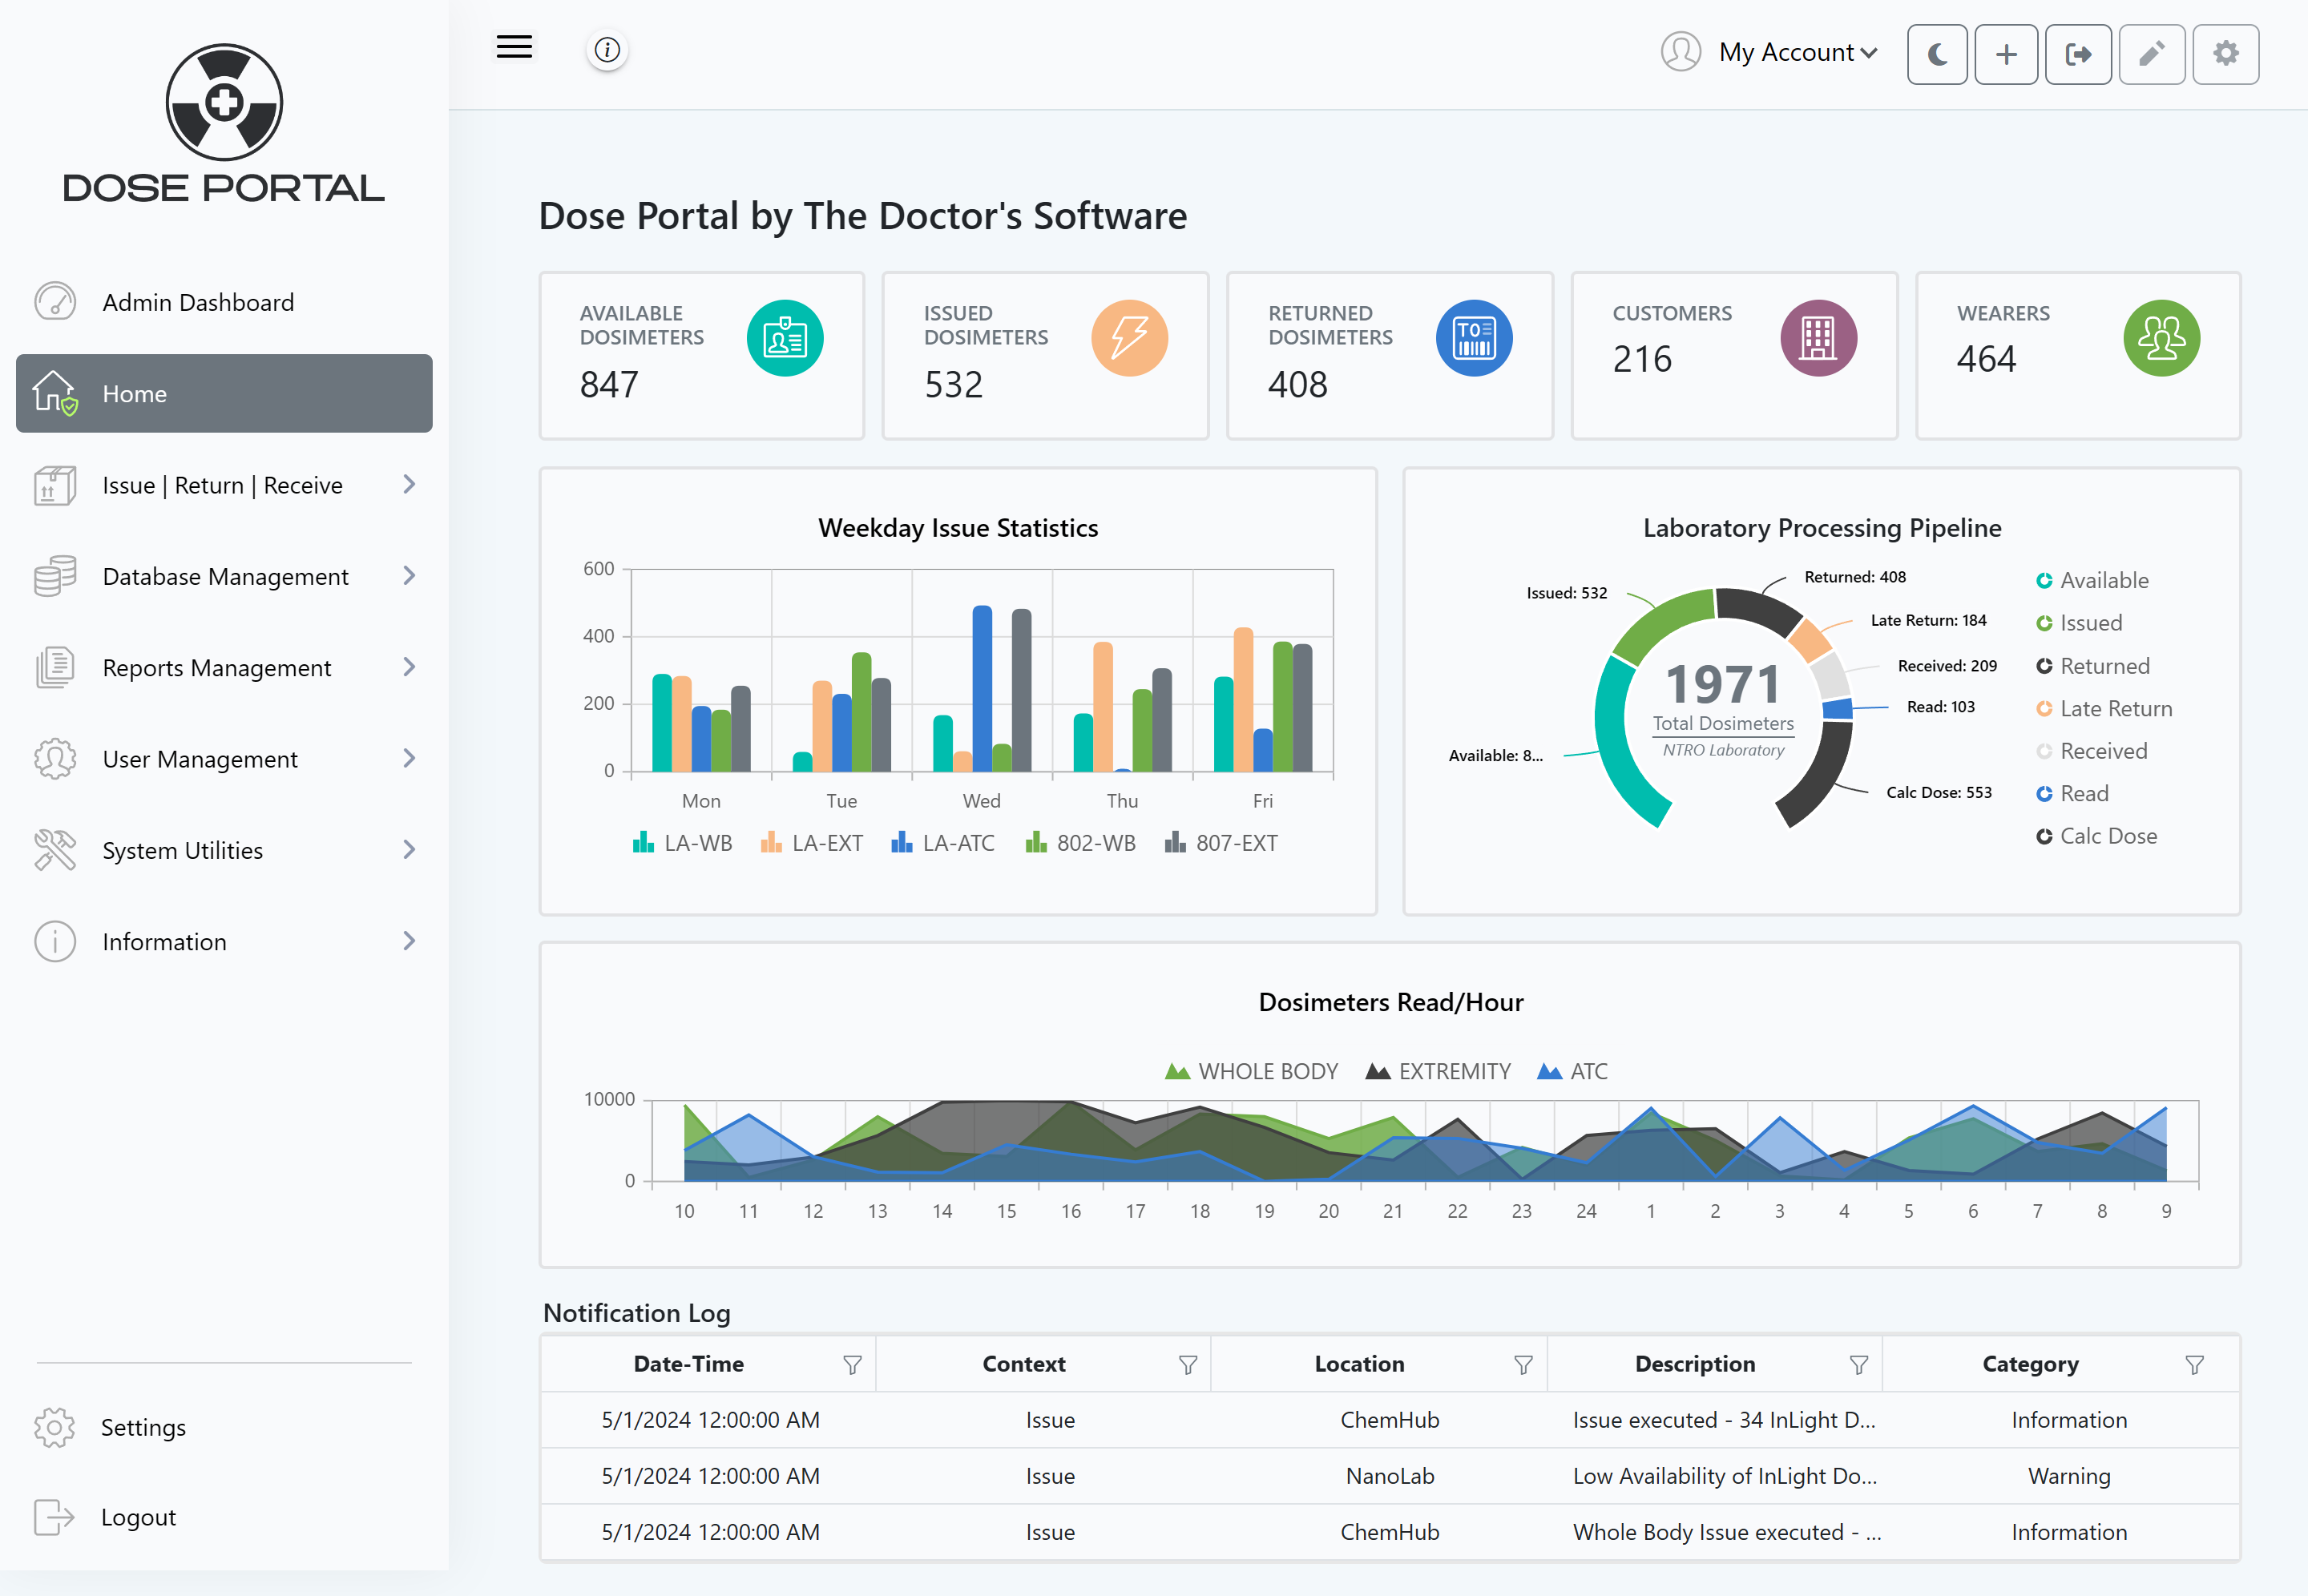Expand the Database Management menu
This screenshot has height=1596, width=2308.
pyautogui.click(x=225, y=577)
